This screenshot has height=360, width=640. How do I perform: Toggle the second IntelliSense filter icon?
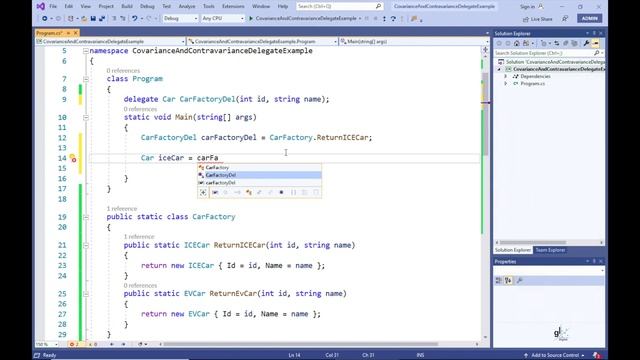click(215, 192)
